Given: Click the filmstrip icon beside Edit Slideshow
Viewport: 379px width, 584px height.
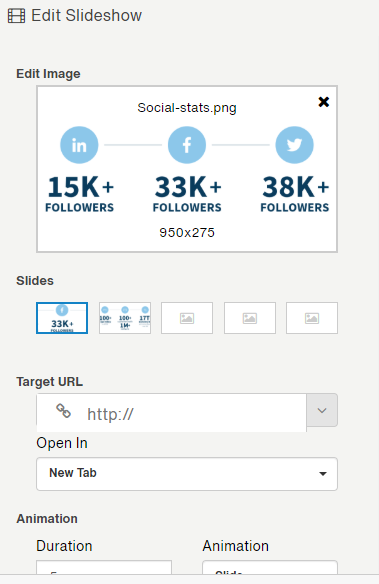Looking at the screenshot, I should (x=16, y=16).
